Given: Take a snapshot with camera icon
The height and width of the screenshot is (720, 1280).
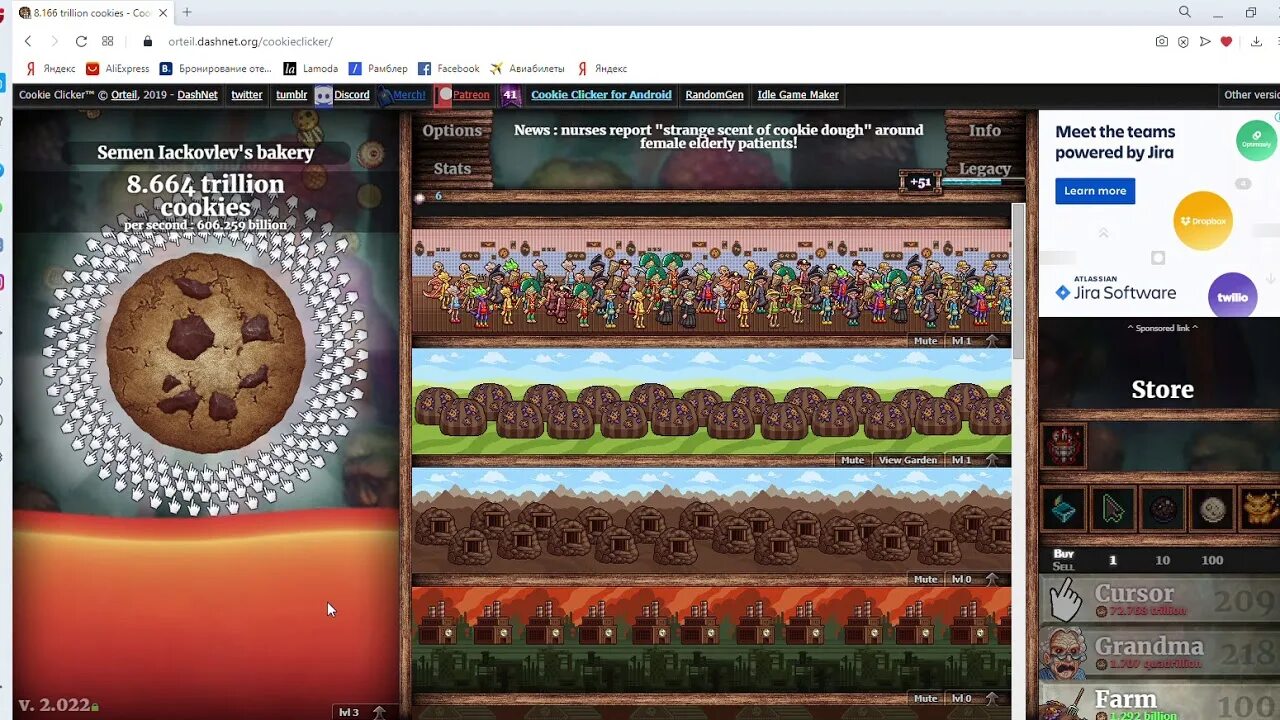Looking at the screenshot, I should click(x=1161, y=42).
